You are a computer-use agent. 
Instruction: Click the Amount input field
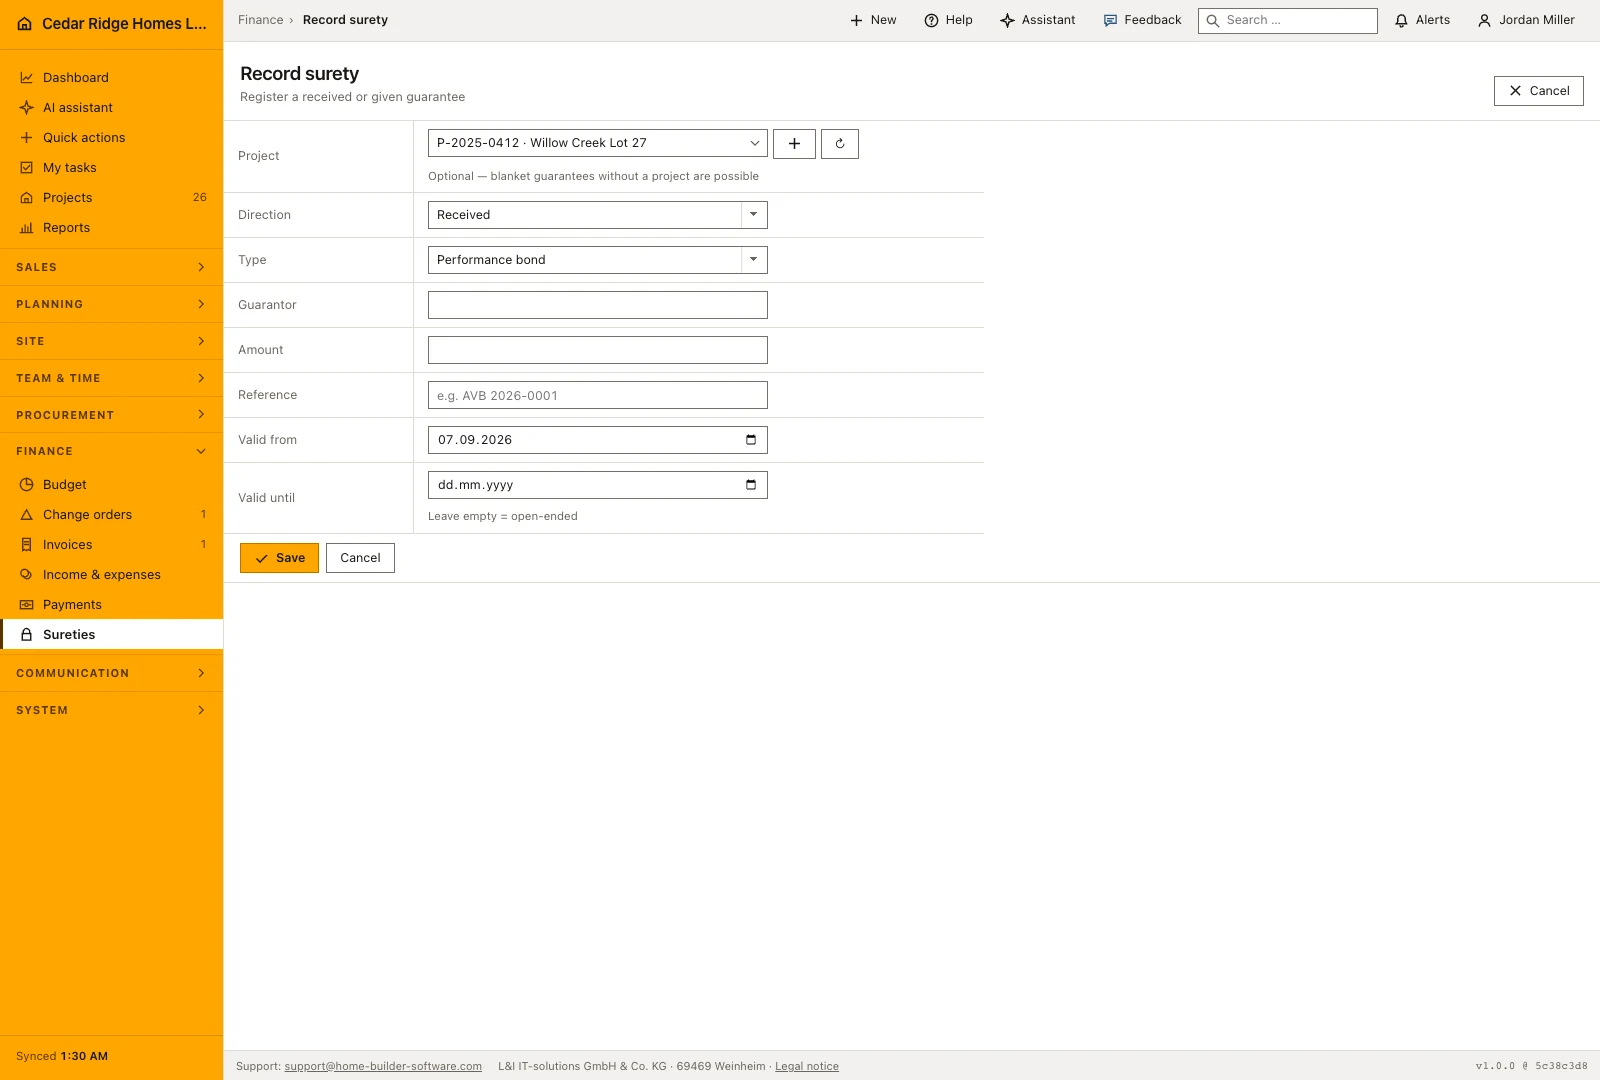point(598,350)
